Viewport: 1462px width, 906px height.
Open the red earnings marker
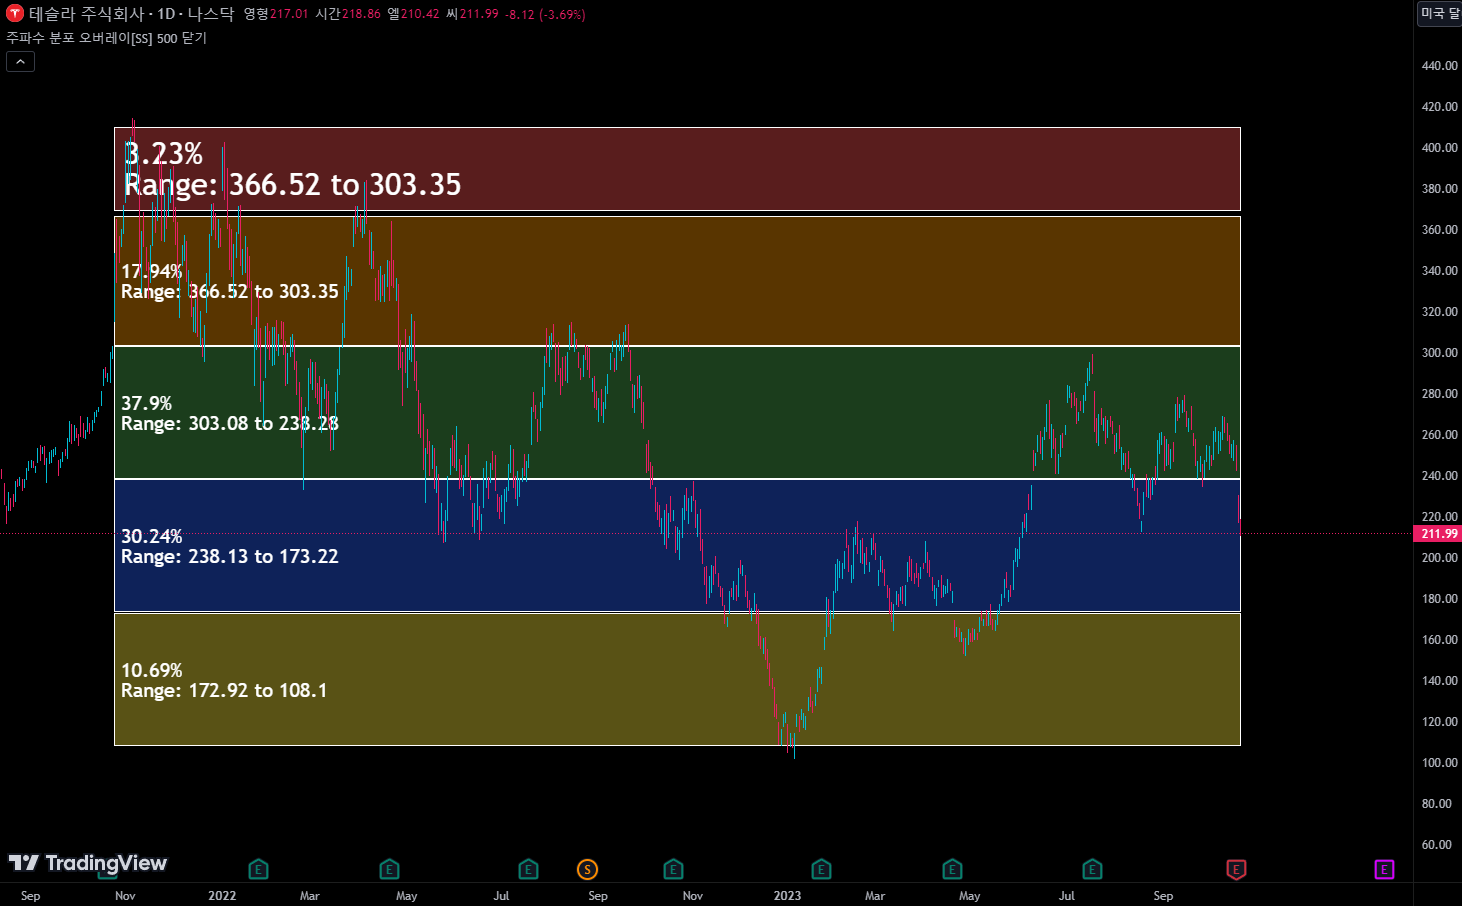pyautogui.click(x=1236, y=869)
